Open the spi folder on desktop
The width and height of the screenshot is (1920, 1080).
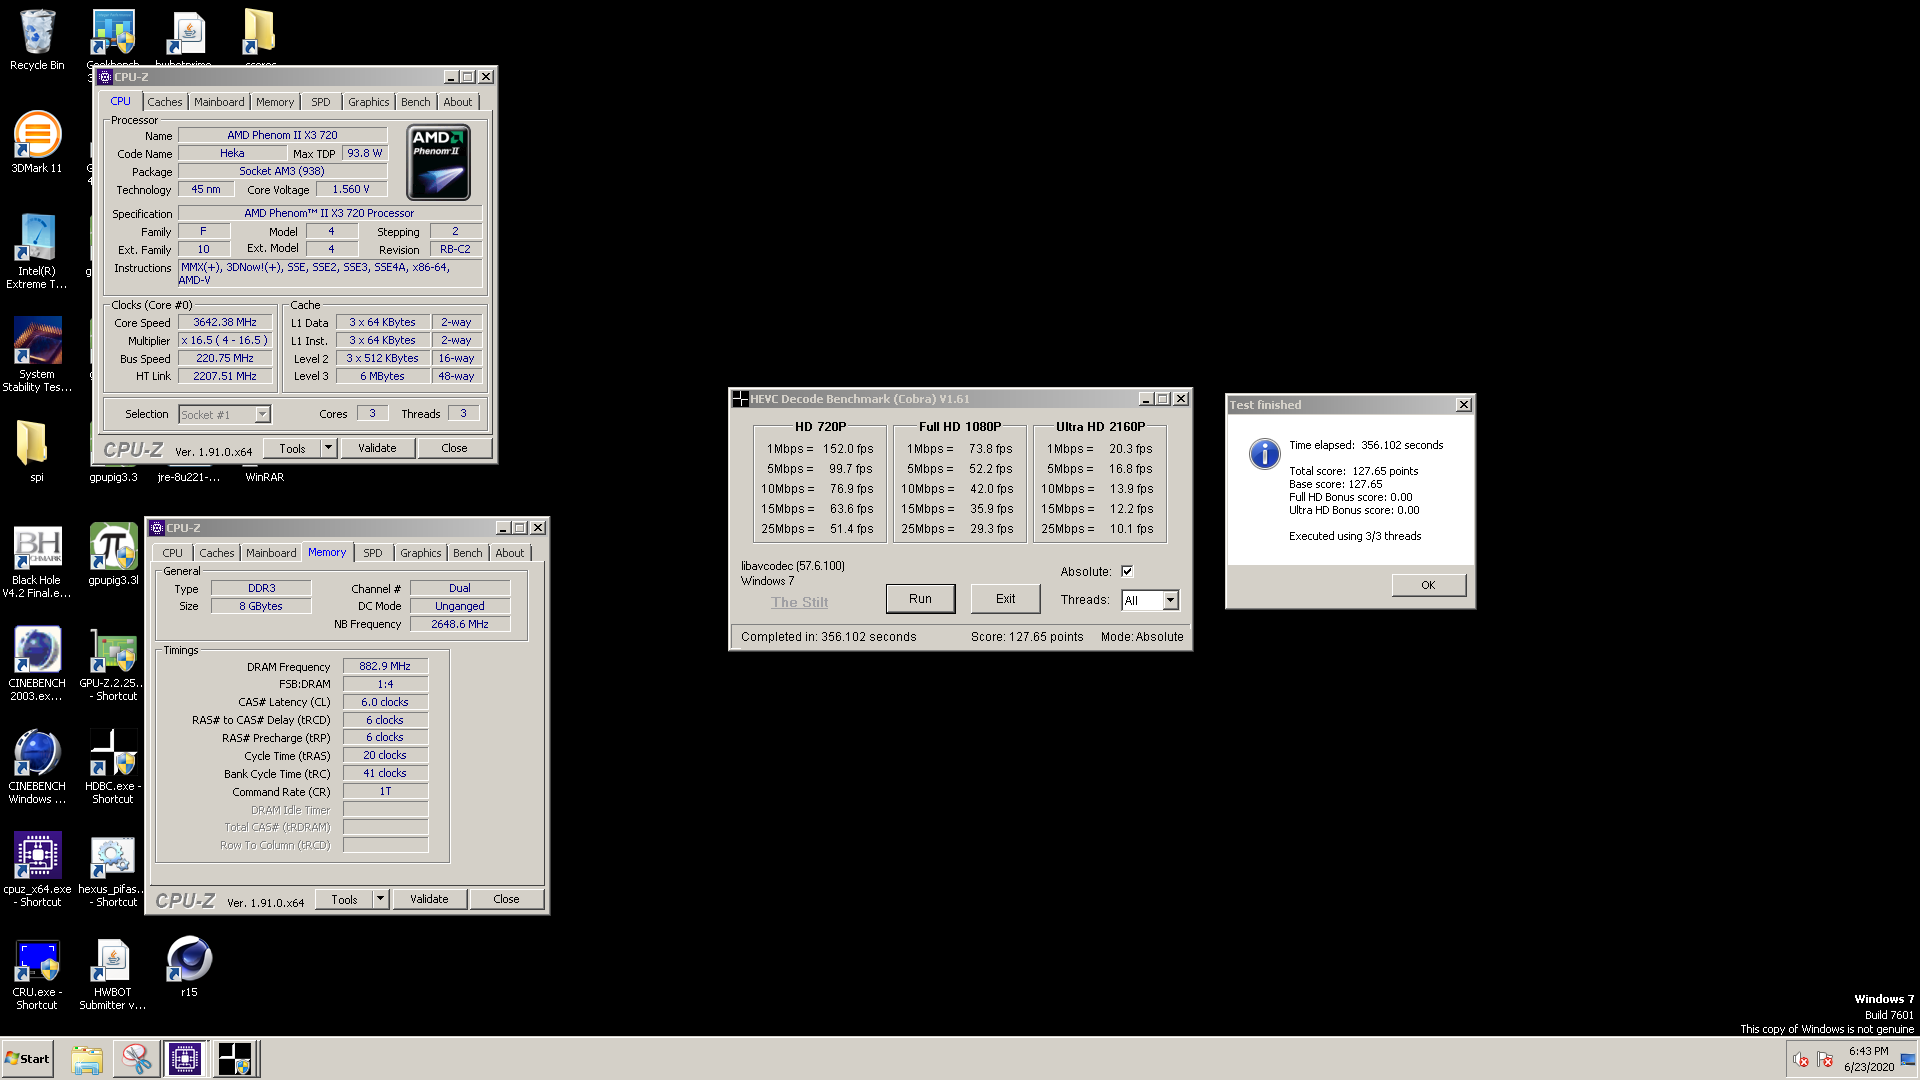(37, 450)
